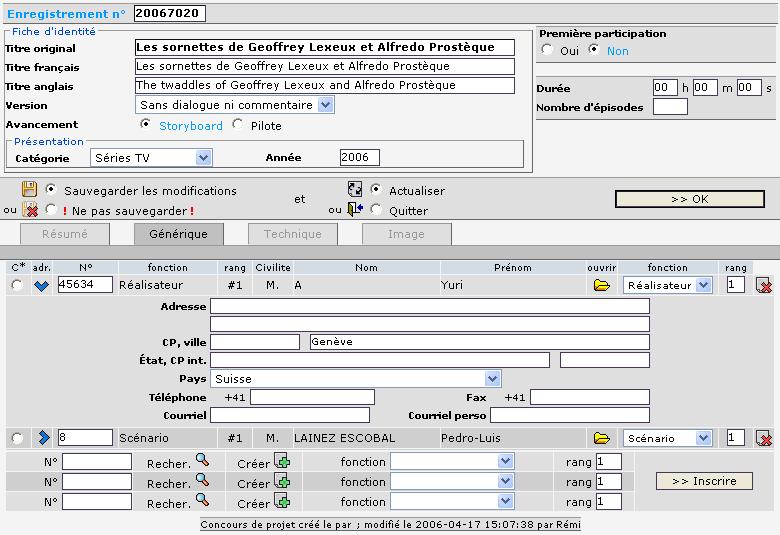Image resolution: width=780 pixels, height=535 pixels.
Task: Click the Courriel field
Action: point(290,415)
